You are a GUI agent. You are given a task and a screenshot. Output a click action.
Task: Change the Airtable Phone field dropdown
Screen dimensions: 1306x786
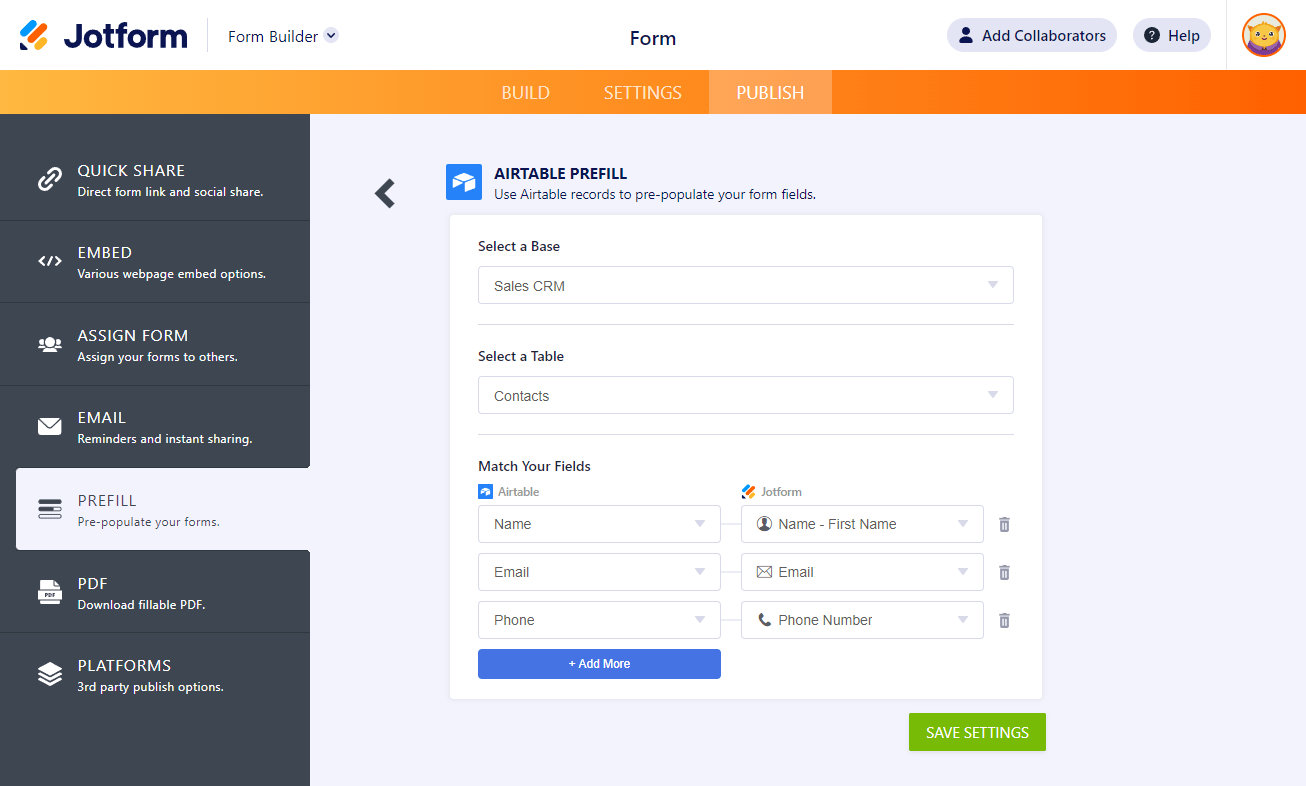(599, 620)
